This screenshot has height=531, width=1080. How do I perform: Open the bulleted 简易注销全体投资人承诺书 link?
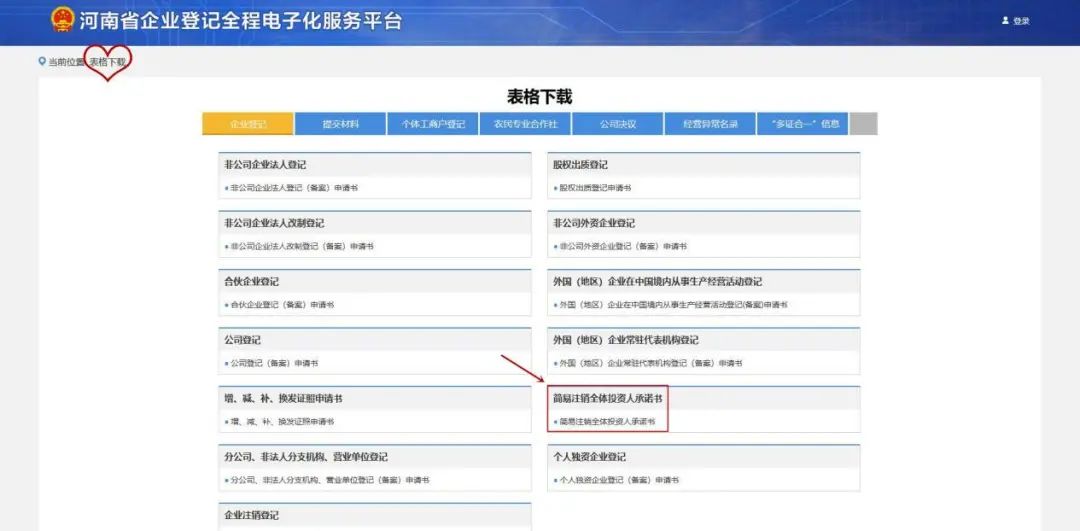pos(607,421)
